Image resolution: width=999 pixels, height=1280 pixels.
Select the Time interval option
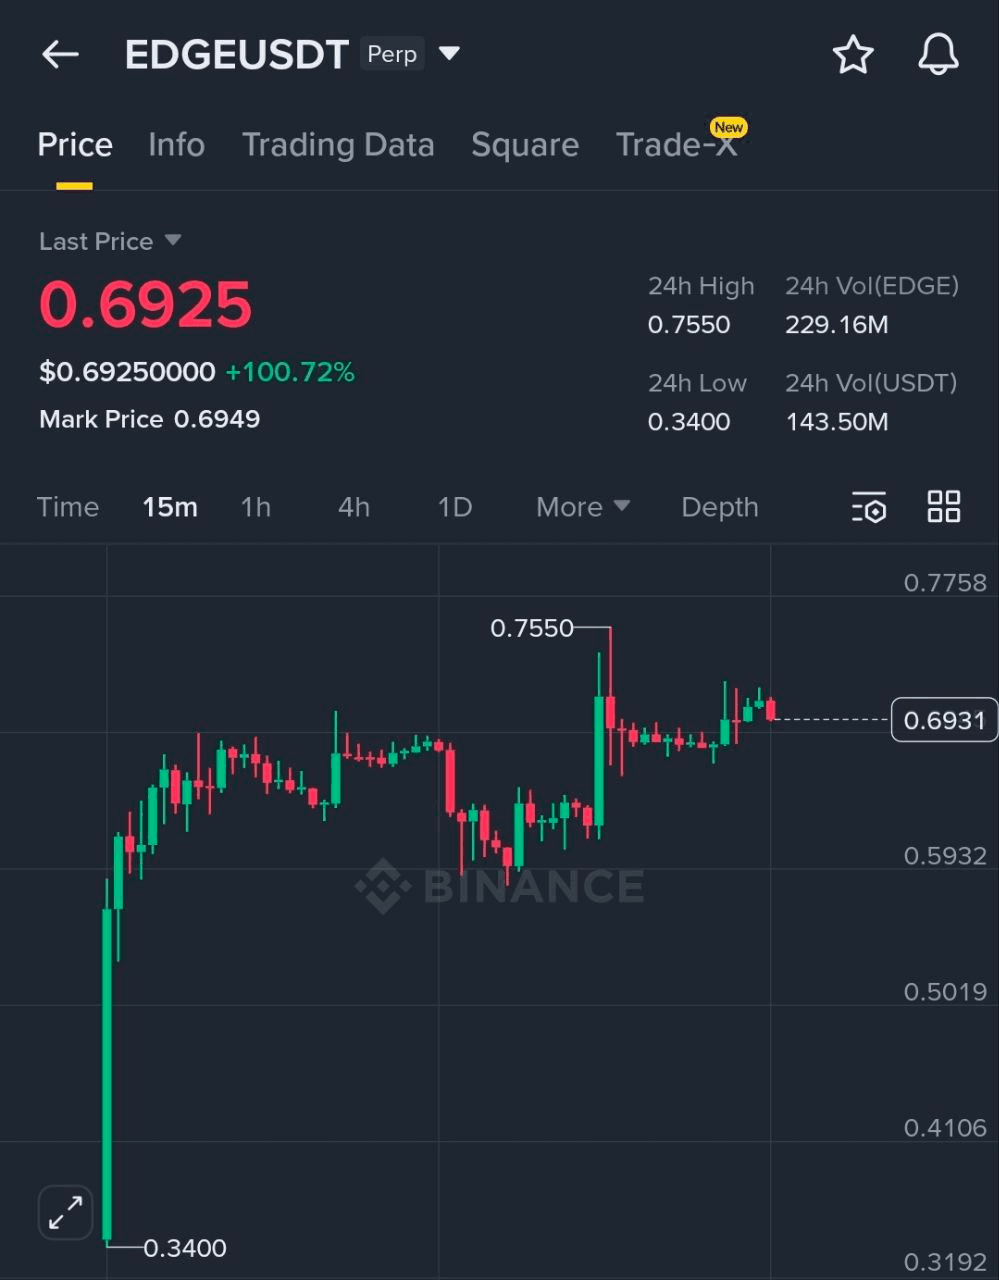click(x=67, y=507)
